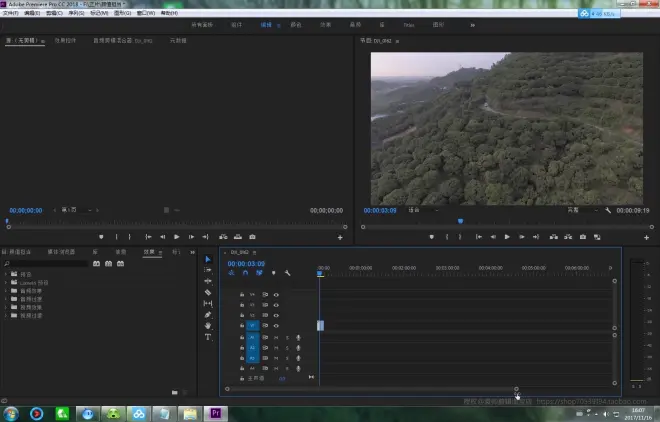Select the Razor tool

coord(208,292)
